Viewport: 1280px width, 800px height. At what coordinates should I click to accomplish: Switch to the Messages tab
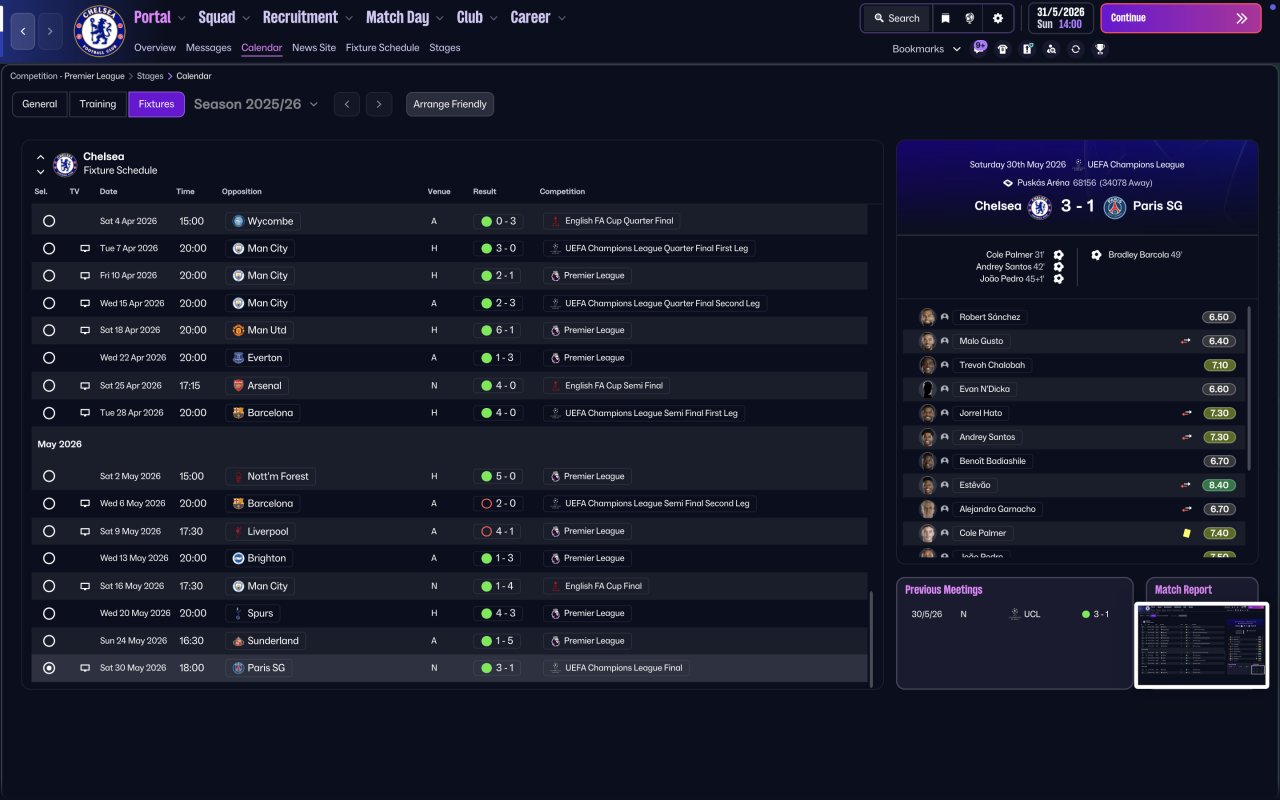point(208,48)
